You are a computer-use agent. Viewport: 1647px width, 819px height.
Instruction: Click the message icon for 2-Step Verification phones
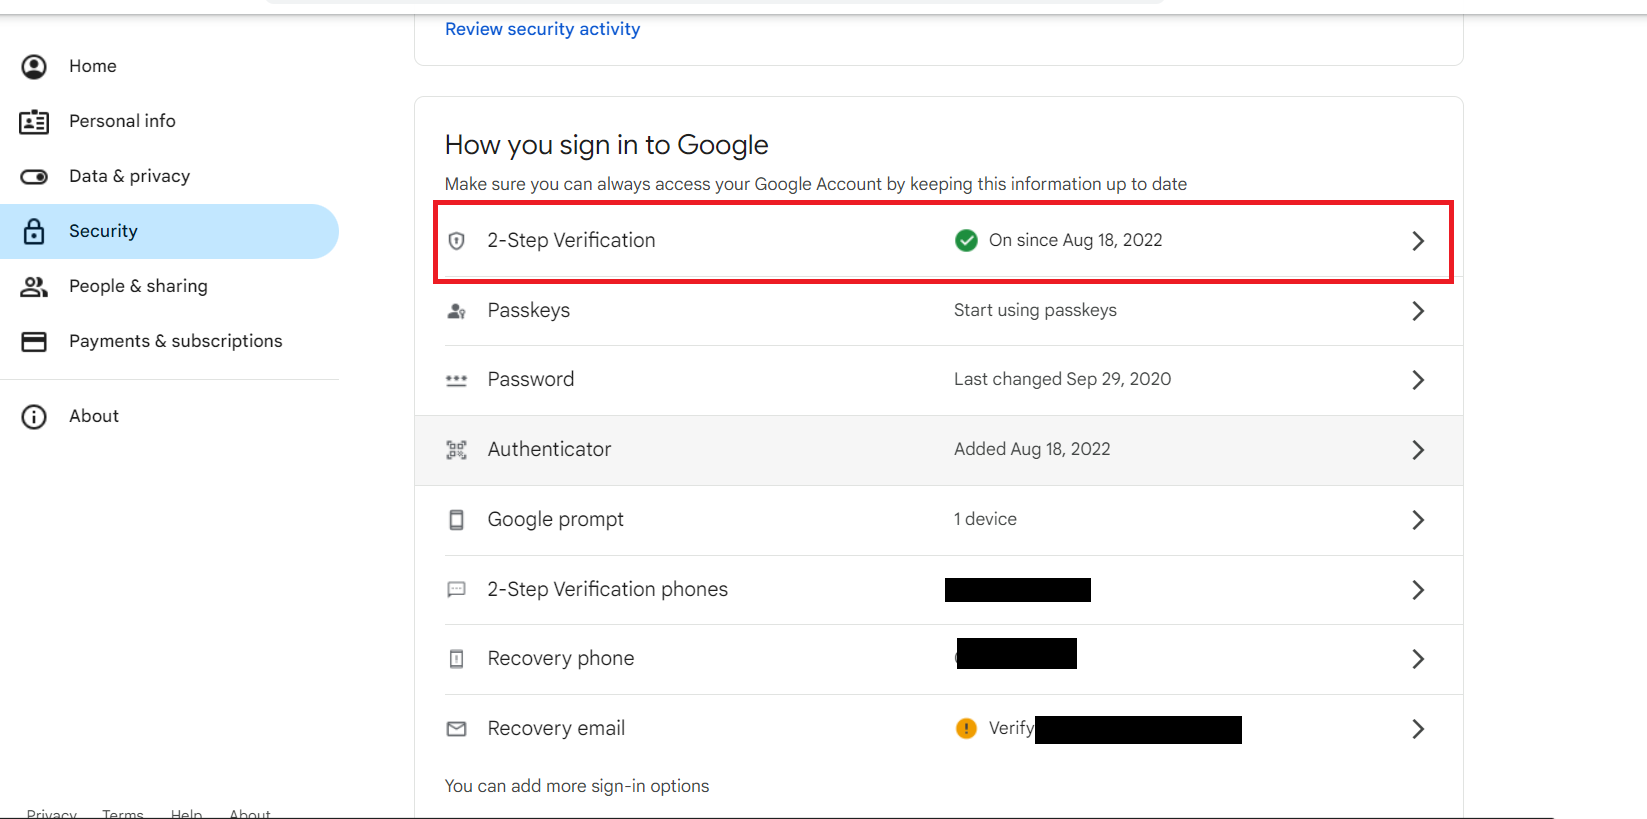pos(457,589)
